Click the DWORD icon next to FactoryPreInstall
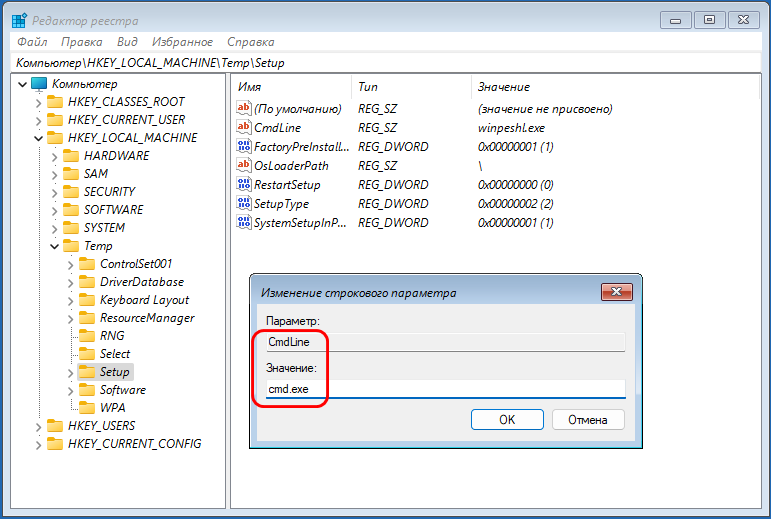The image size is (771, 519). coord(244,146)
